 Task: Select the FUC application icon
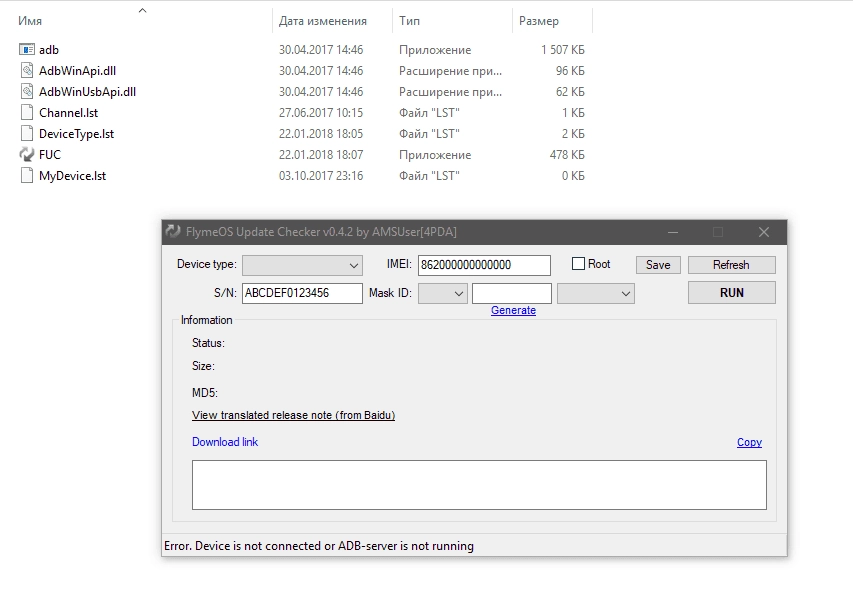pyautogui.click(x=27, y=154)
